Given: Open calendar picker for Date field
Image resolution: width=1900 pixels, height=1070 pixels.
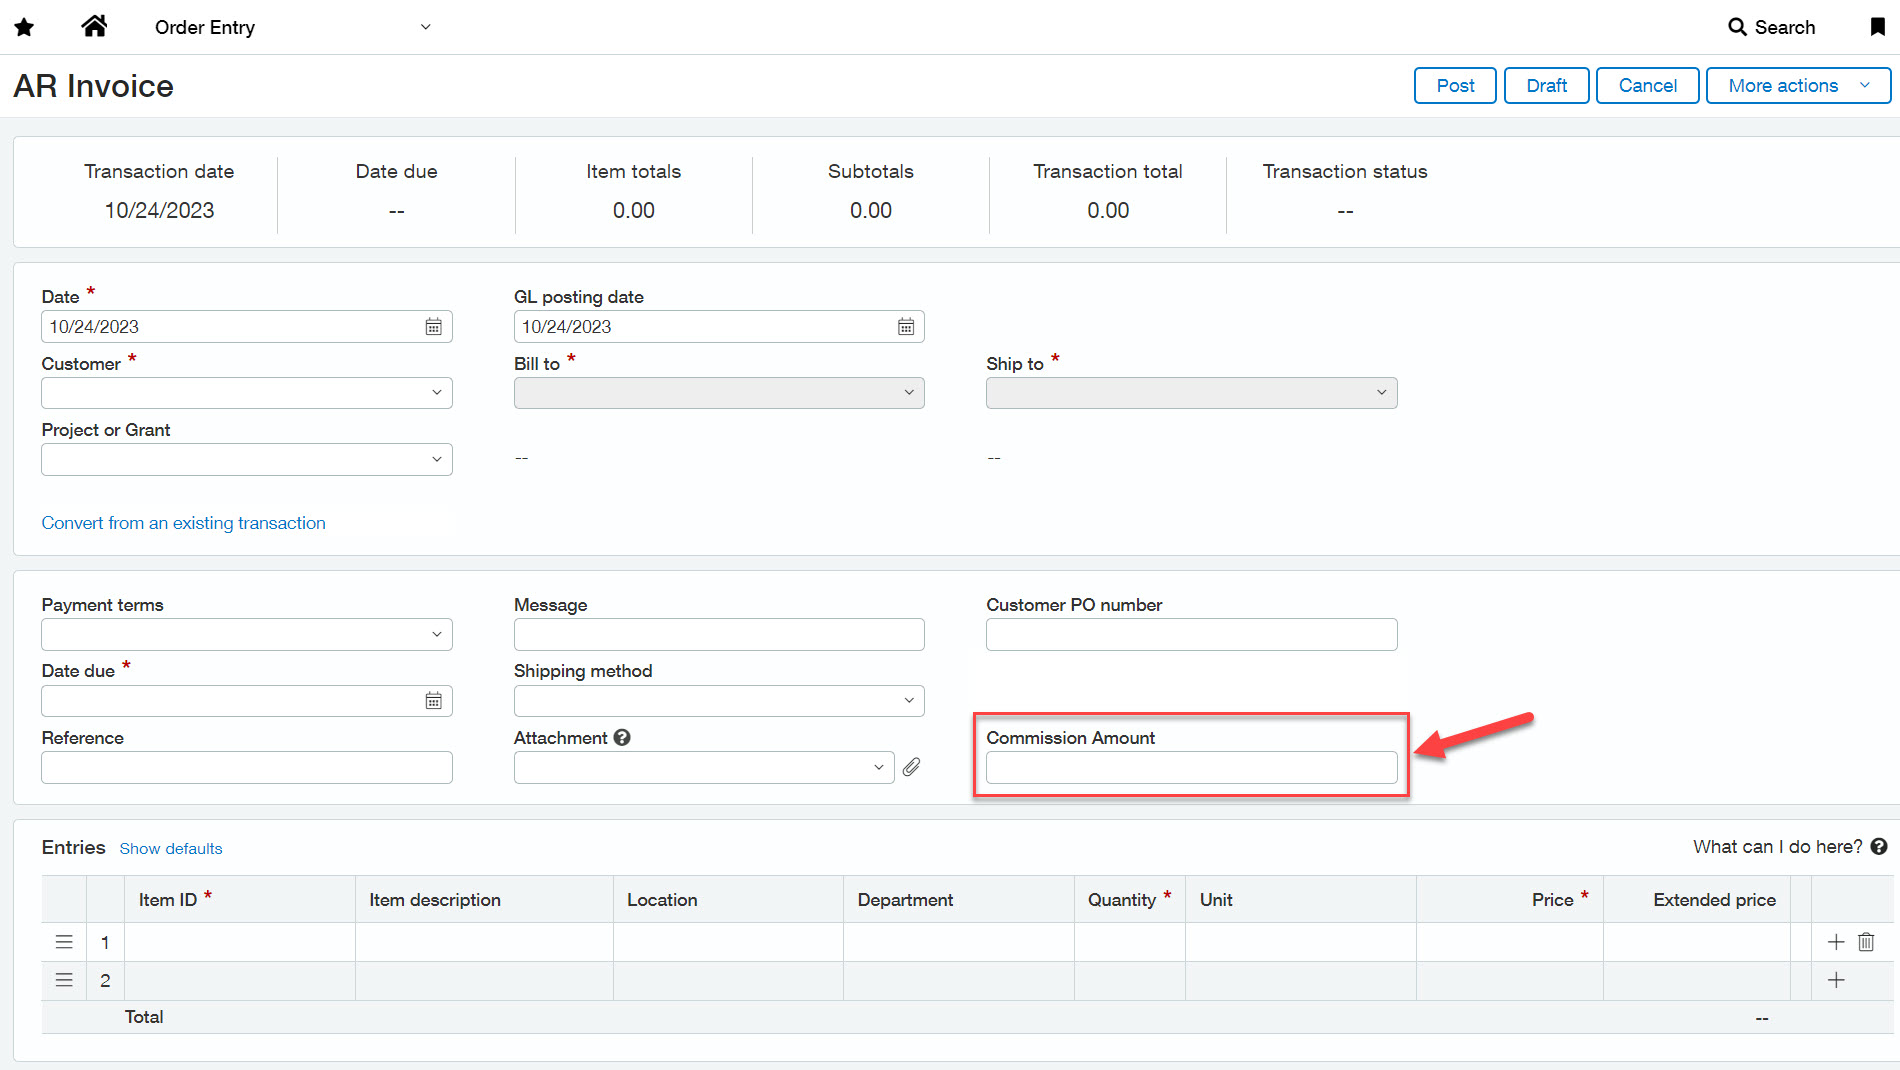Looking at the screenshot, I should click(x=433, y=327).
